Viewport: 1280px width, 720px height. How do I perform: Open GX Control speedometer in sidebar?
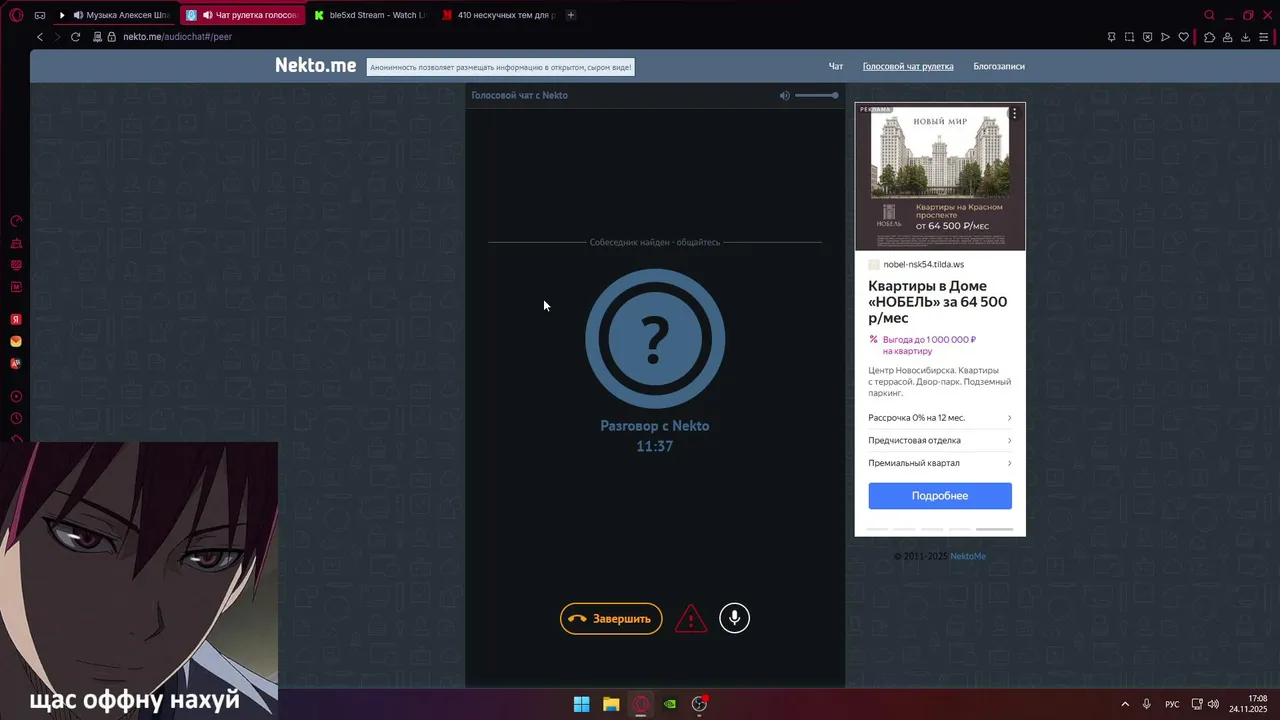coord(16,221)
